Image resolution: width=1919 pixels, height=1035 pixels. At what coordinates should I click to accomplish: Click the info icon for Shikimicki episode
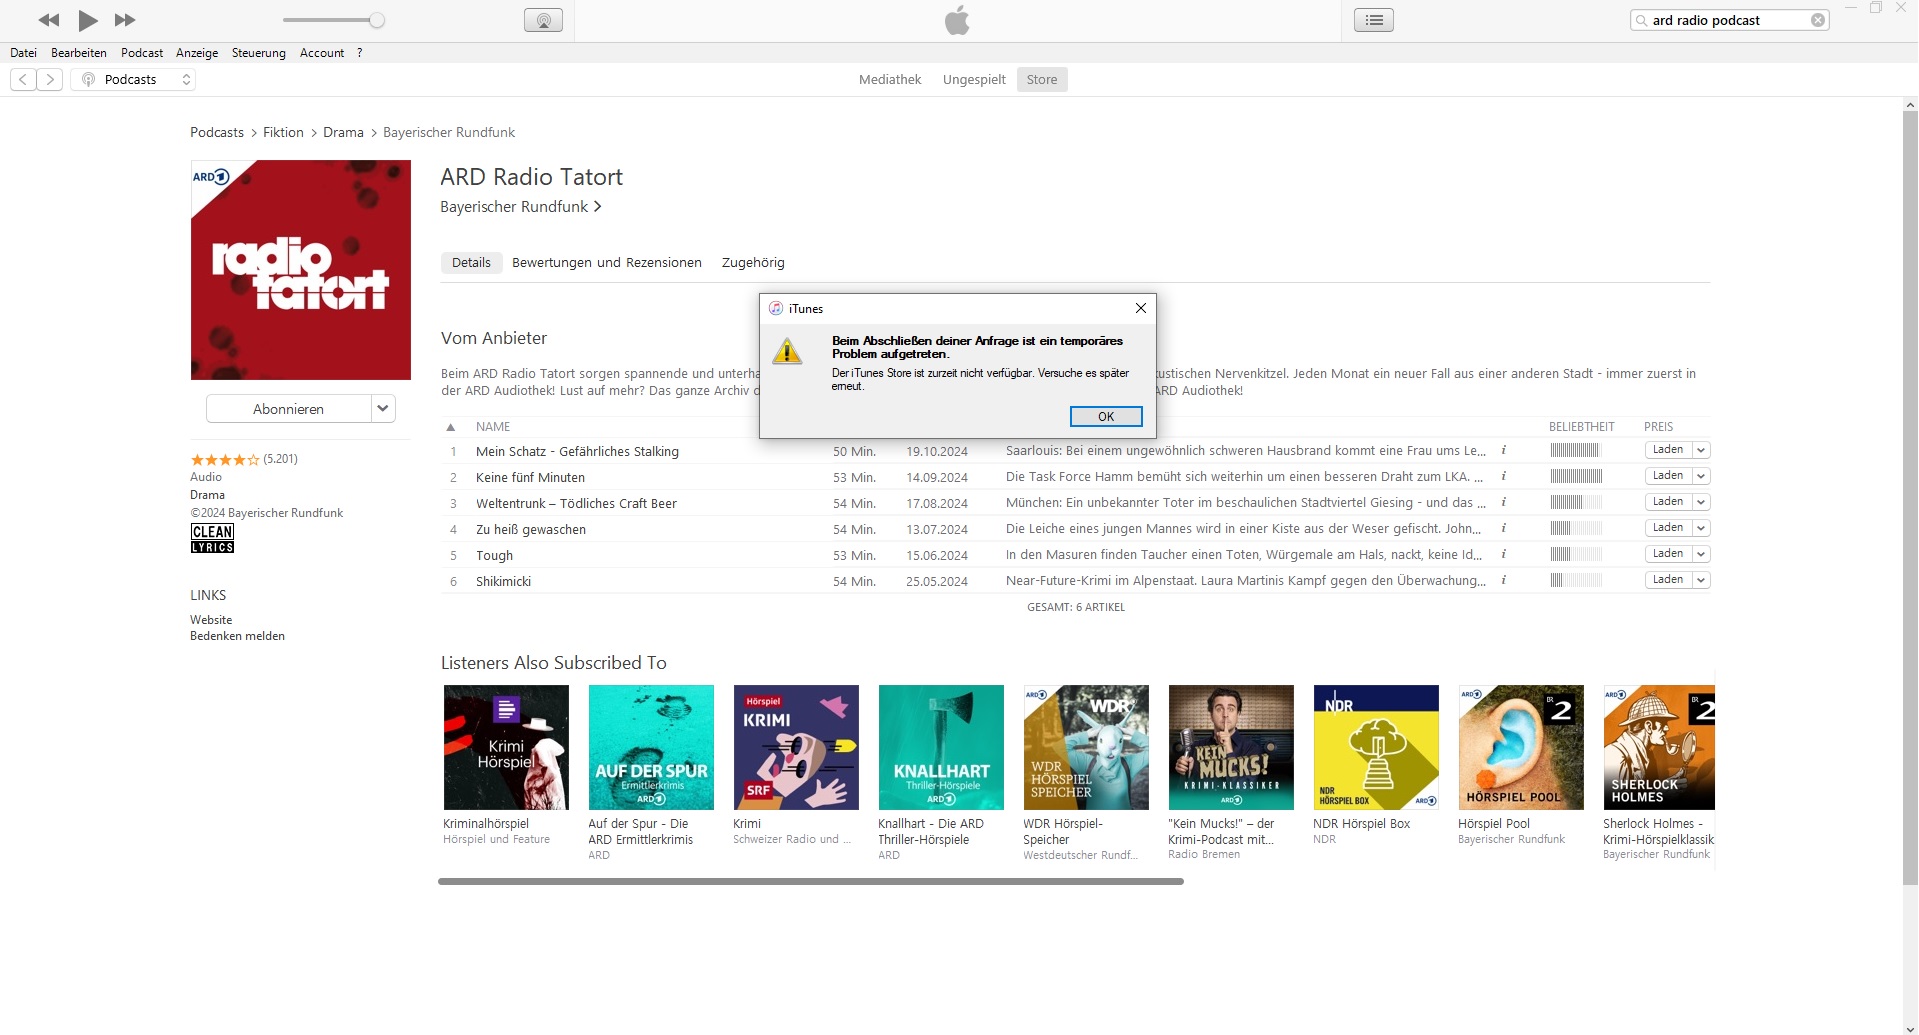pyautogui.click(x=1503, y=580)
